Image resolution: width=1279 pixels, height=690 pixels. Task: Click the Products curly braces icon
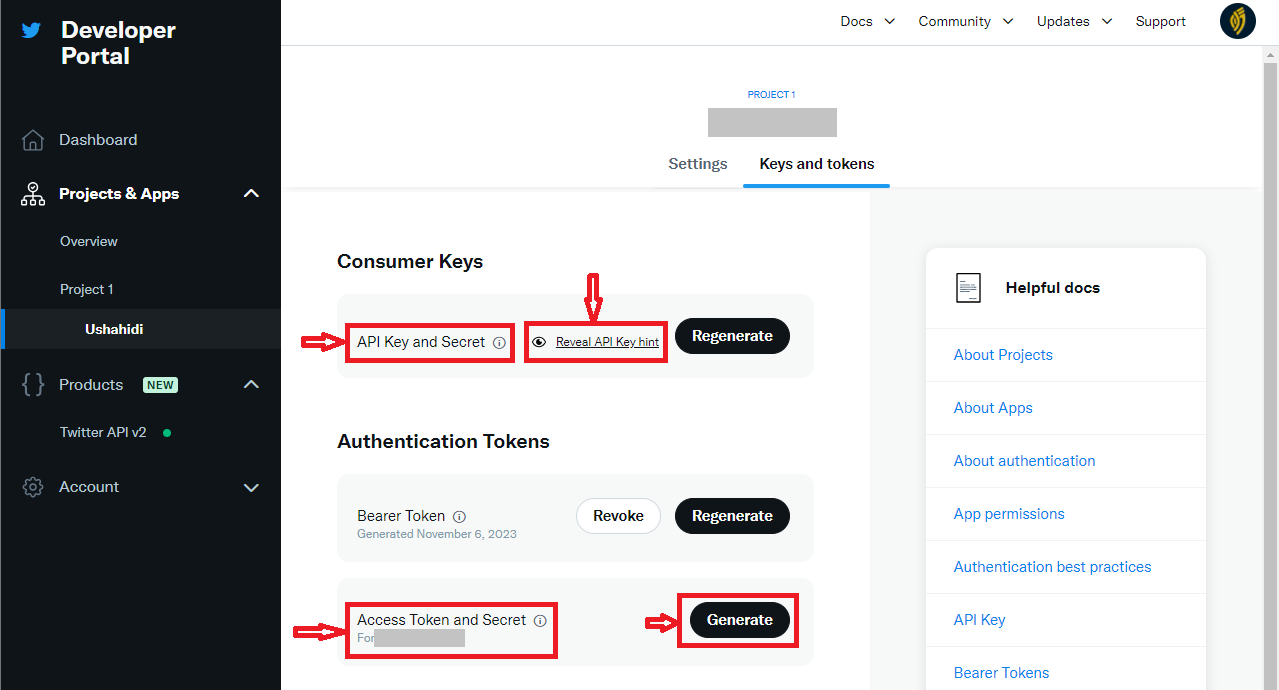click(33, 385)
